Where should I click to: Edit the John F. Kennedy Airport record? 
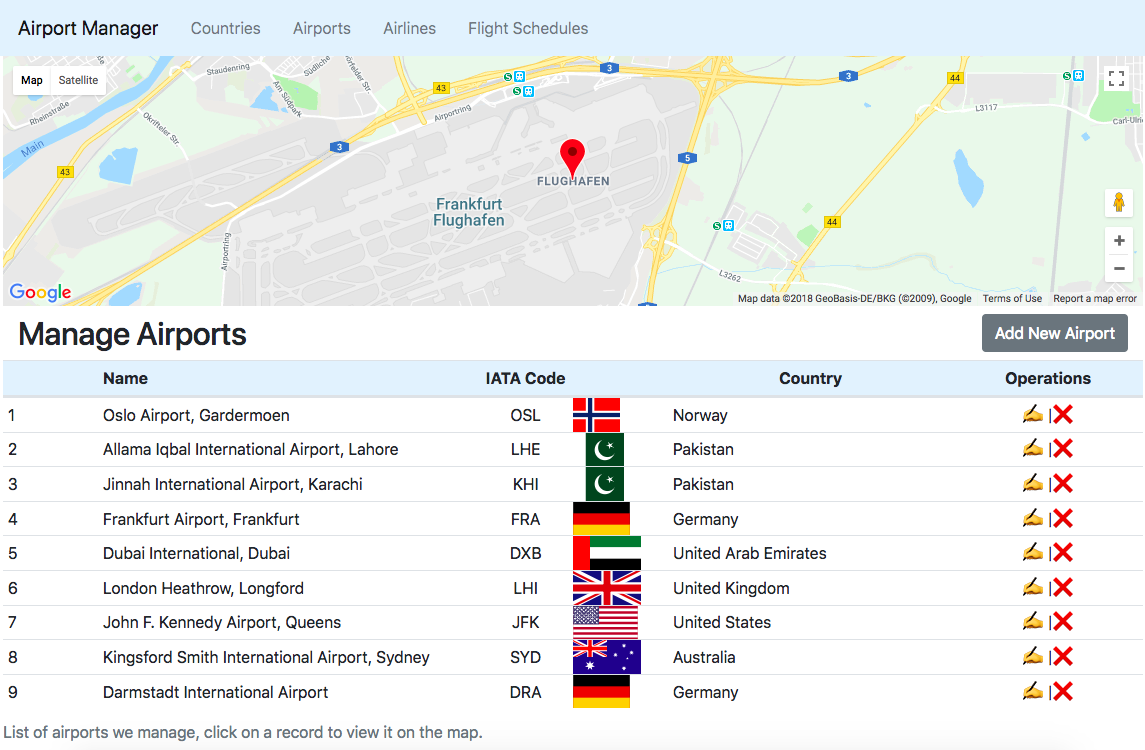click(x=1033, y=621)
